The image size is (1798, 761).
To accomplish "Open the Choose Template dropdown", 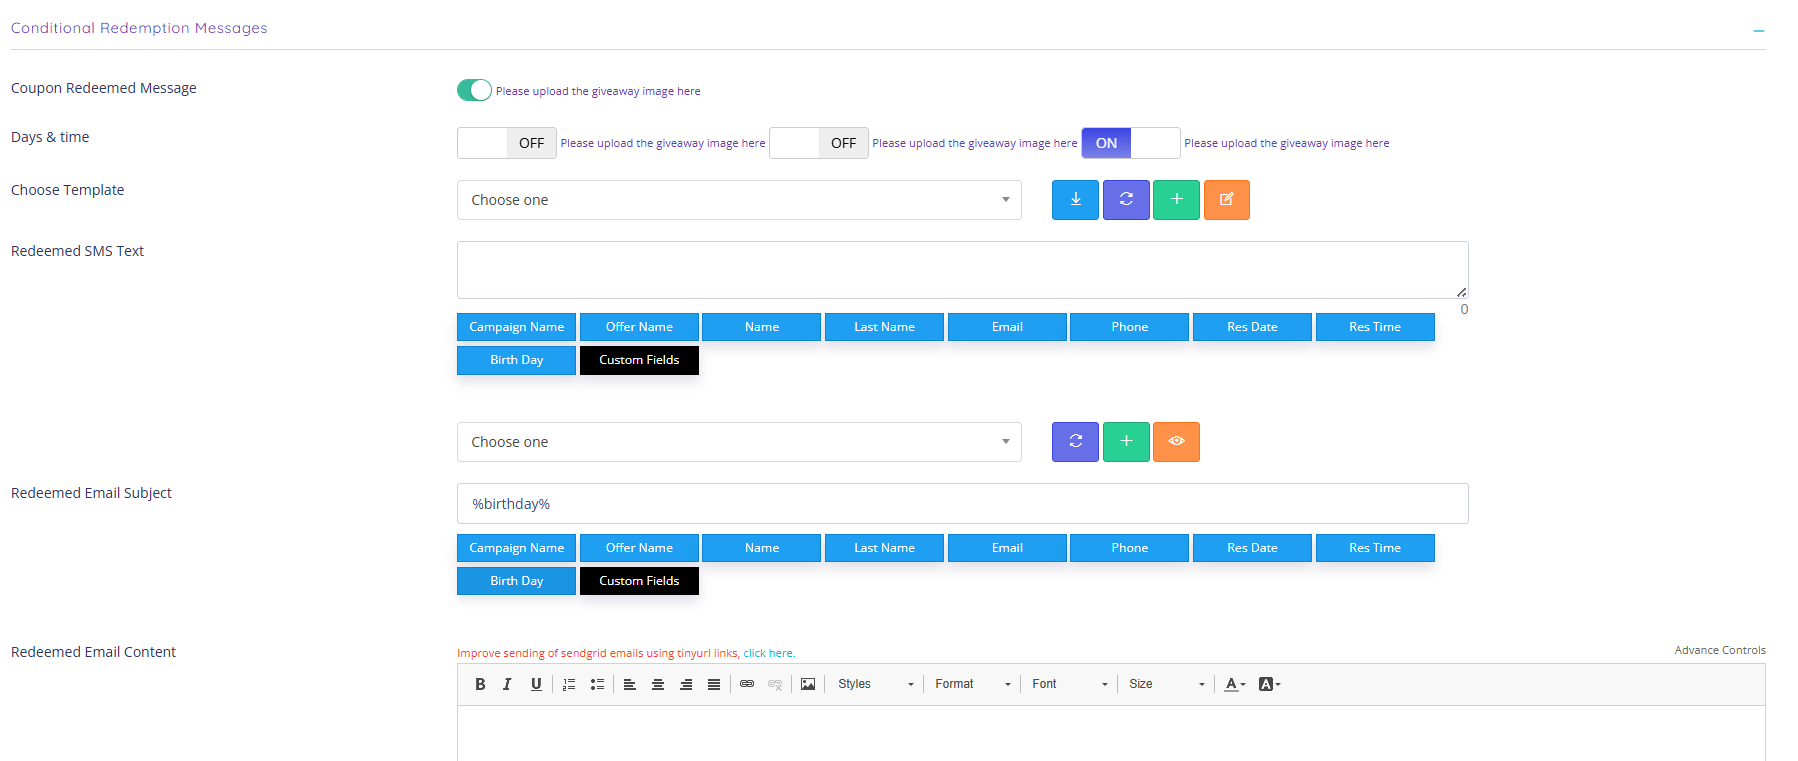I will [739, 200].
